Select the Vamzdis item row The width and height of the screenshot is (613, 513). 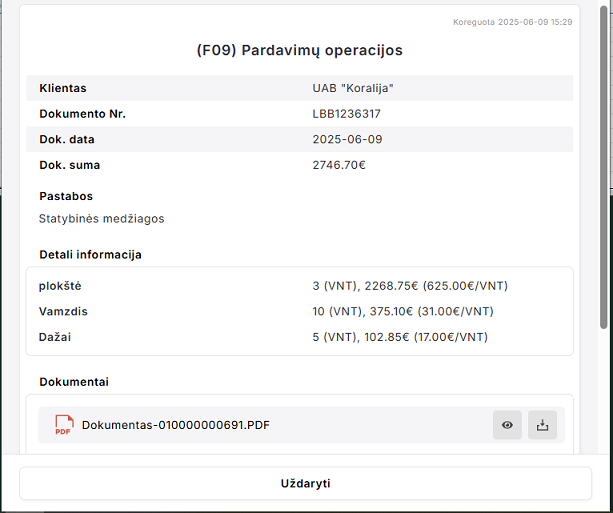coord(300,311)
